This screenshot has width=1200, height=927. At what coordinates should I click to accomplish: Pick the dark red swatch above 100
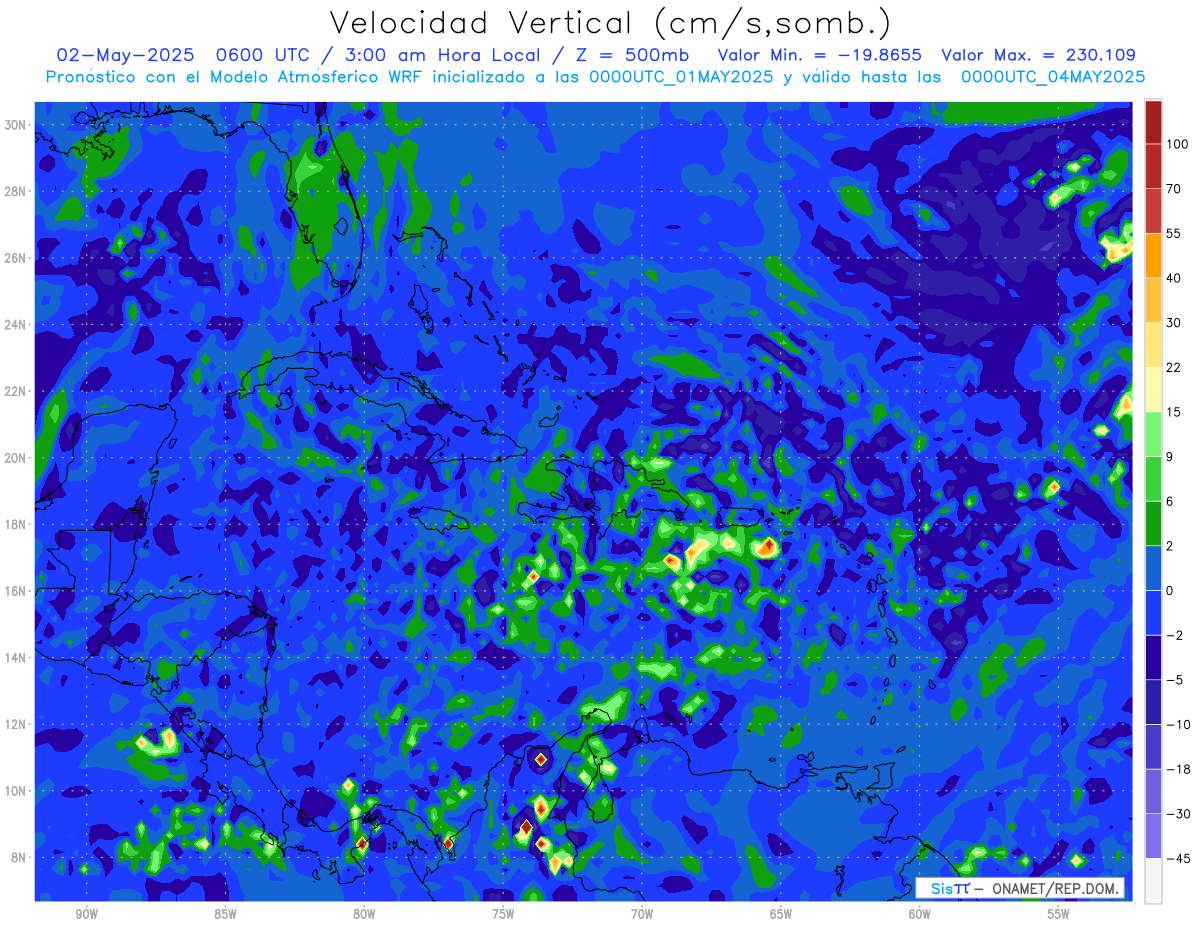click(x=1153, y=122)
